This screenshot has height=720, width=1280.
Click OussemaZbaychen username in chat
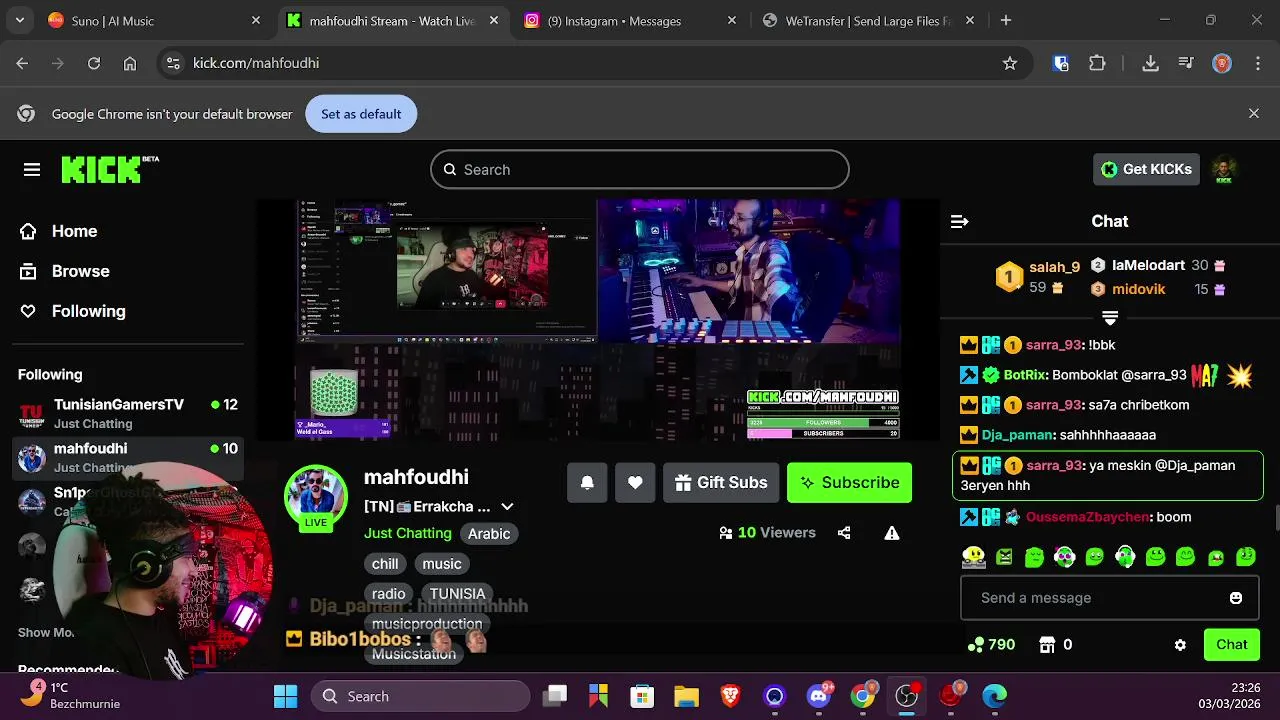click(1089, 517)
